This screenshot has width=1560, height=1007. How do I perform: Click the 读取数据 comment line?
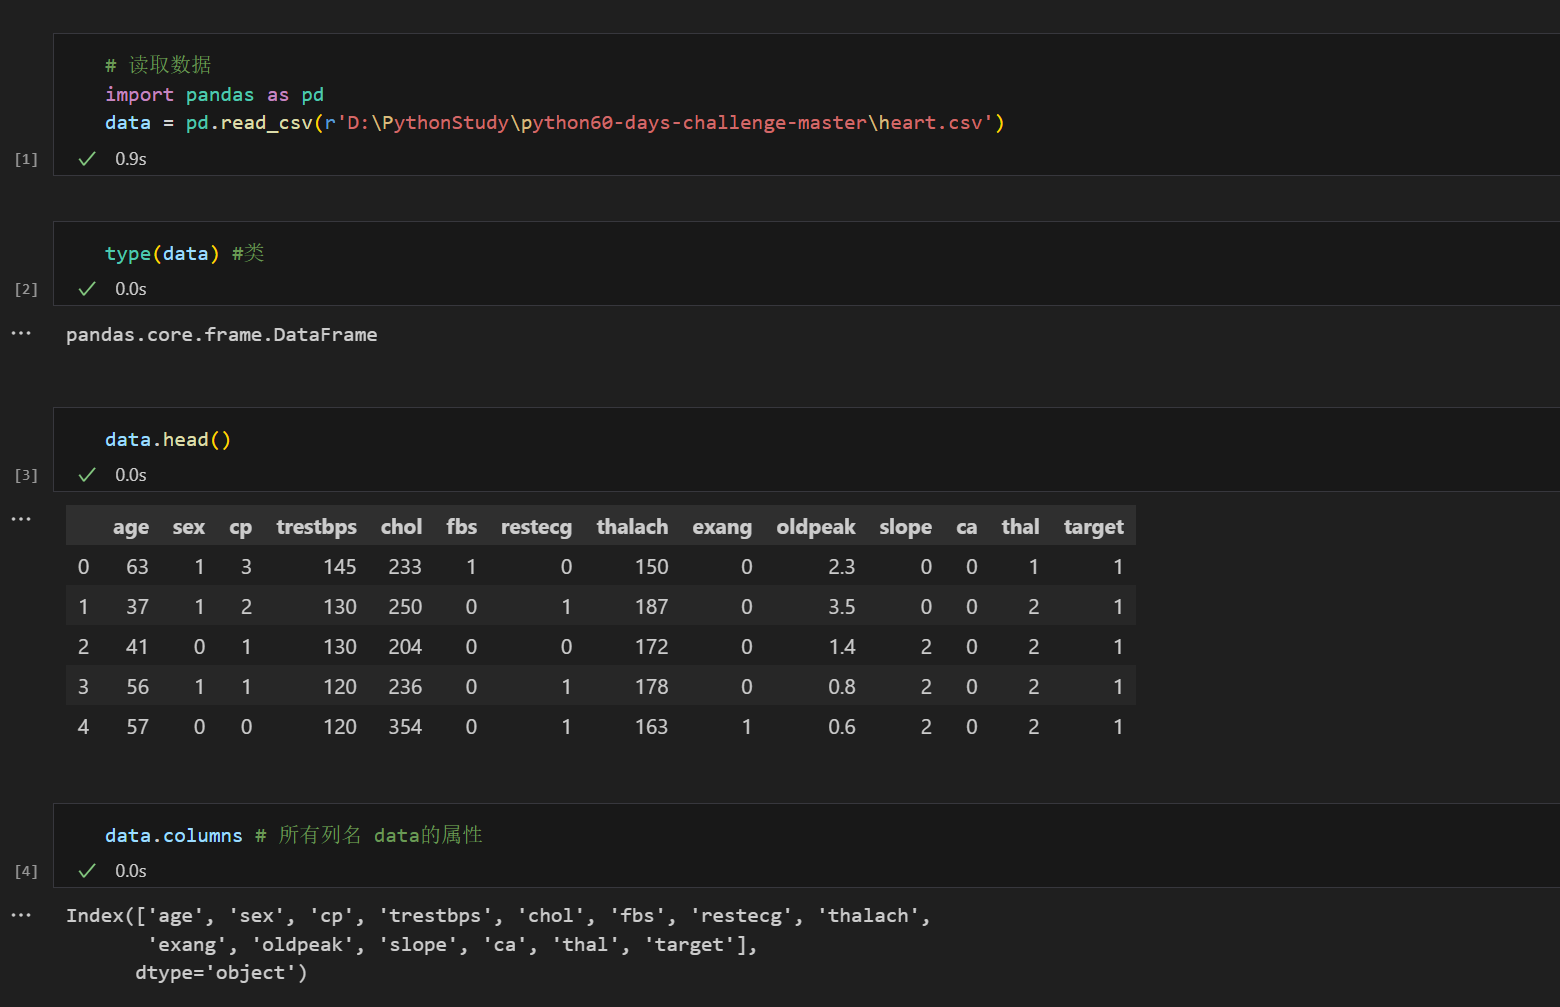(158, 65)
